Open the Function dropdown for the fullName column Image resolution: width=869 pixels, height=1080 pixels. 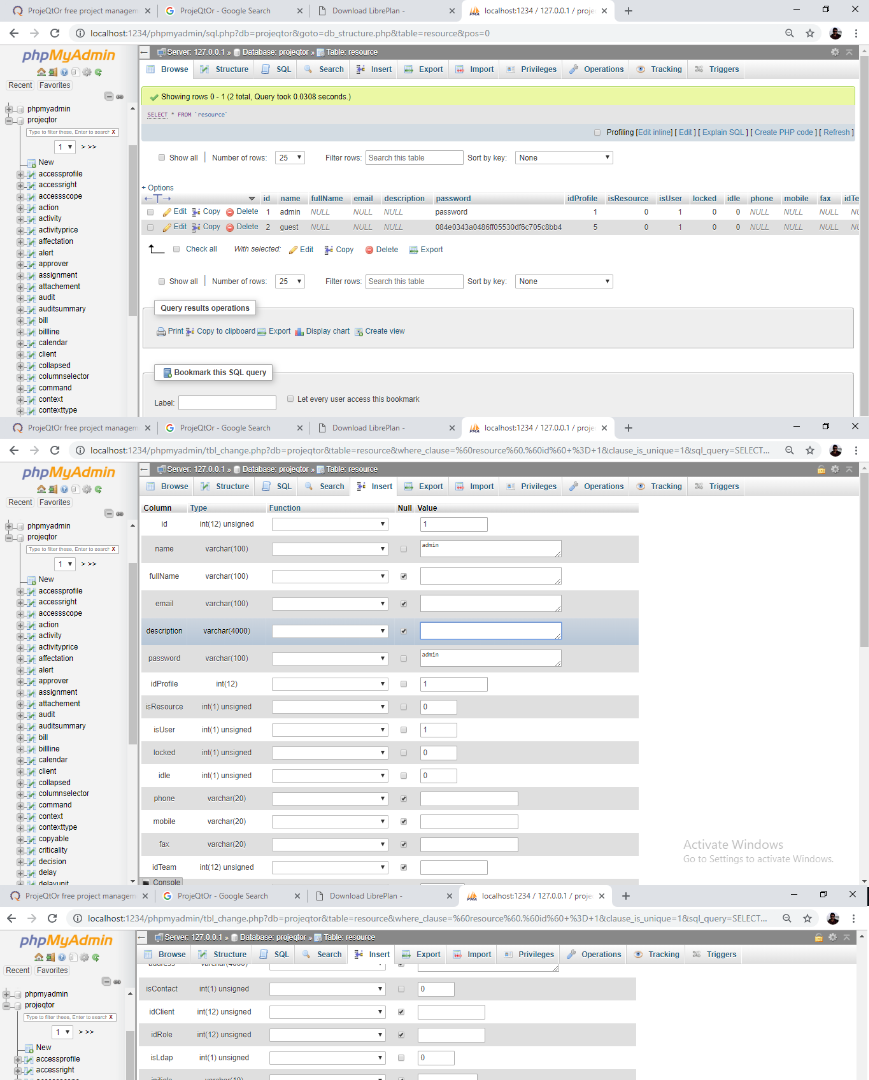[329, 577]
